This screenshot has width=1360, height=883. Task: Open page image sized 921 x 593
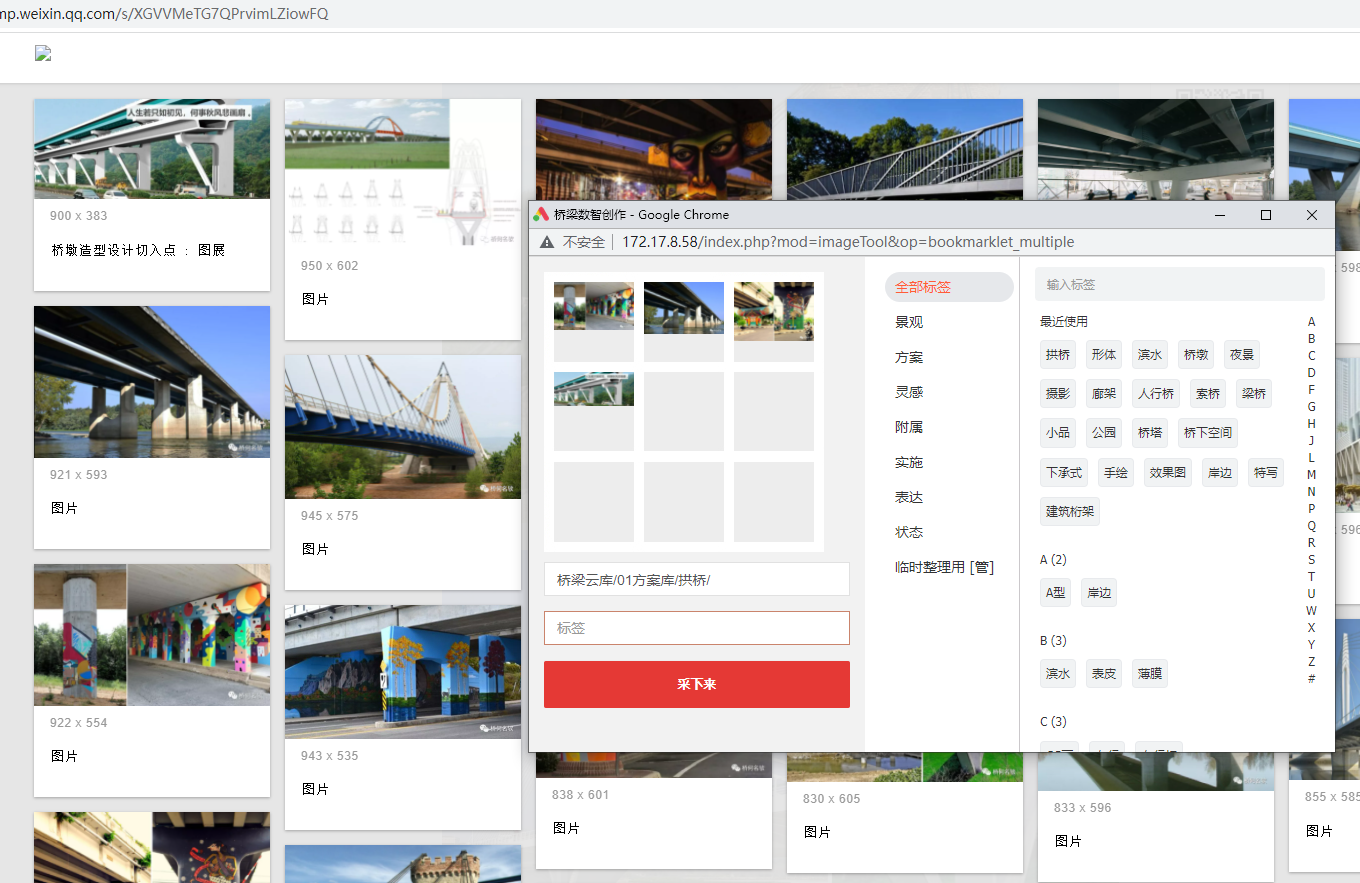152,382
